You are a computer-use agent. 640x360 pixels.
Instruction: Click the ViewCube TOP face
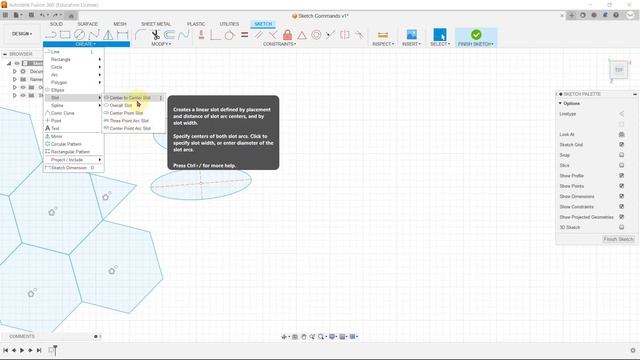pyautogui.click(x=619, y=70)
